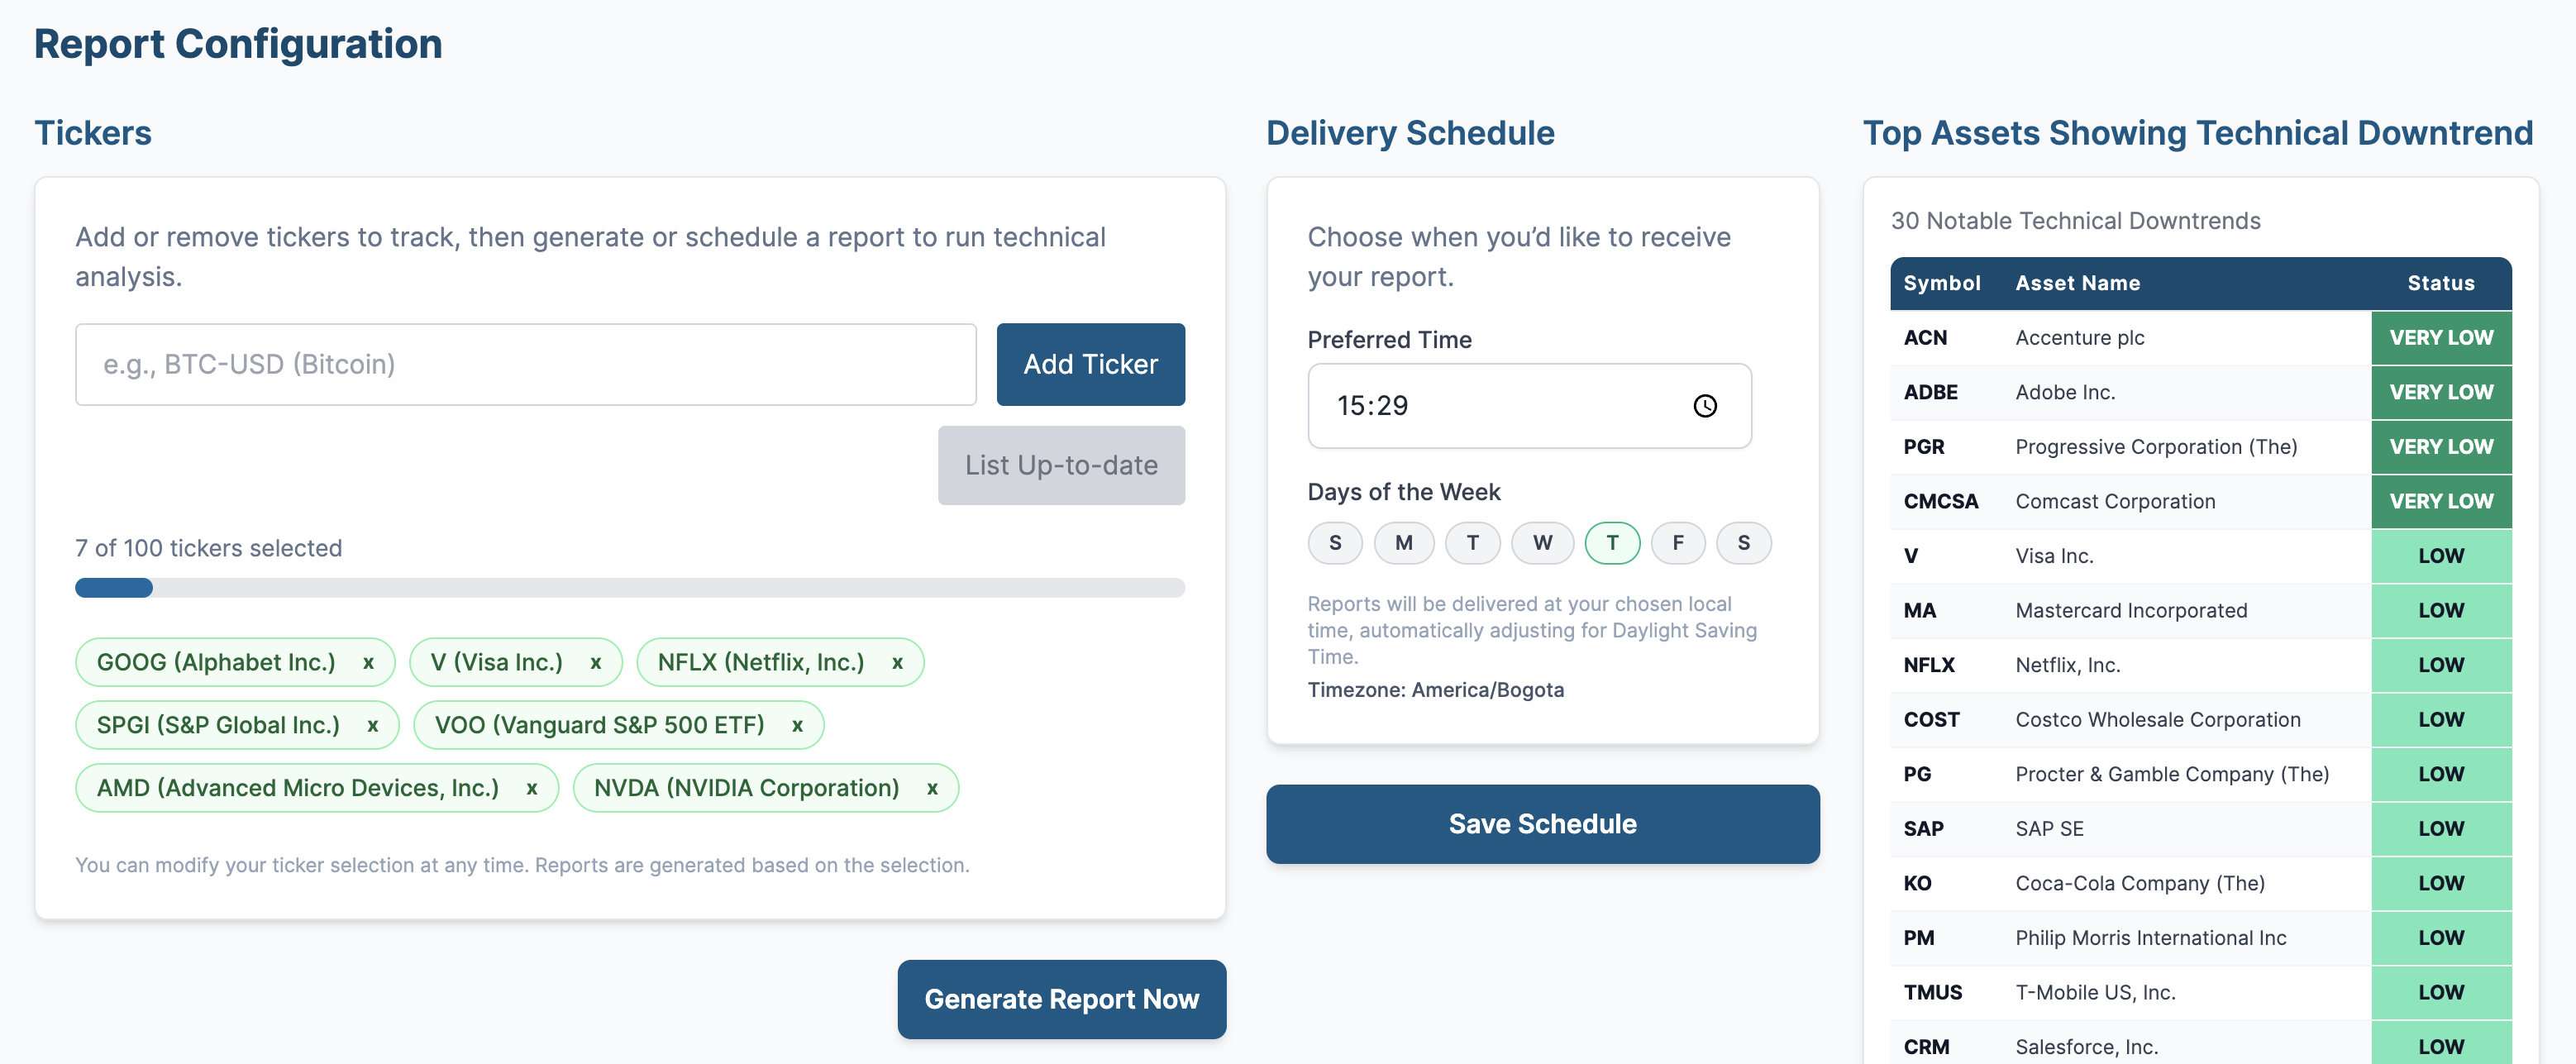Screen dimensions: 2576x1064
Task: Click the Save Schedule button
Action: pos(1543,823)
